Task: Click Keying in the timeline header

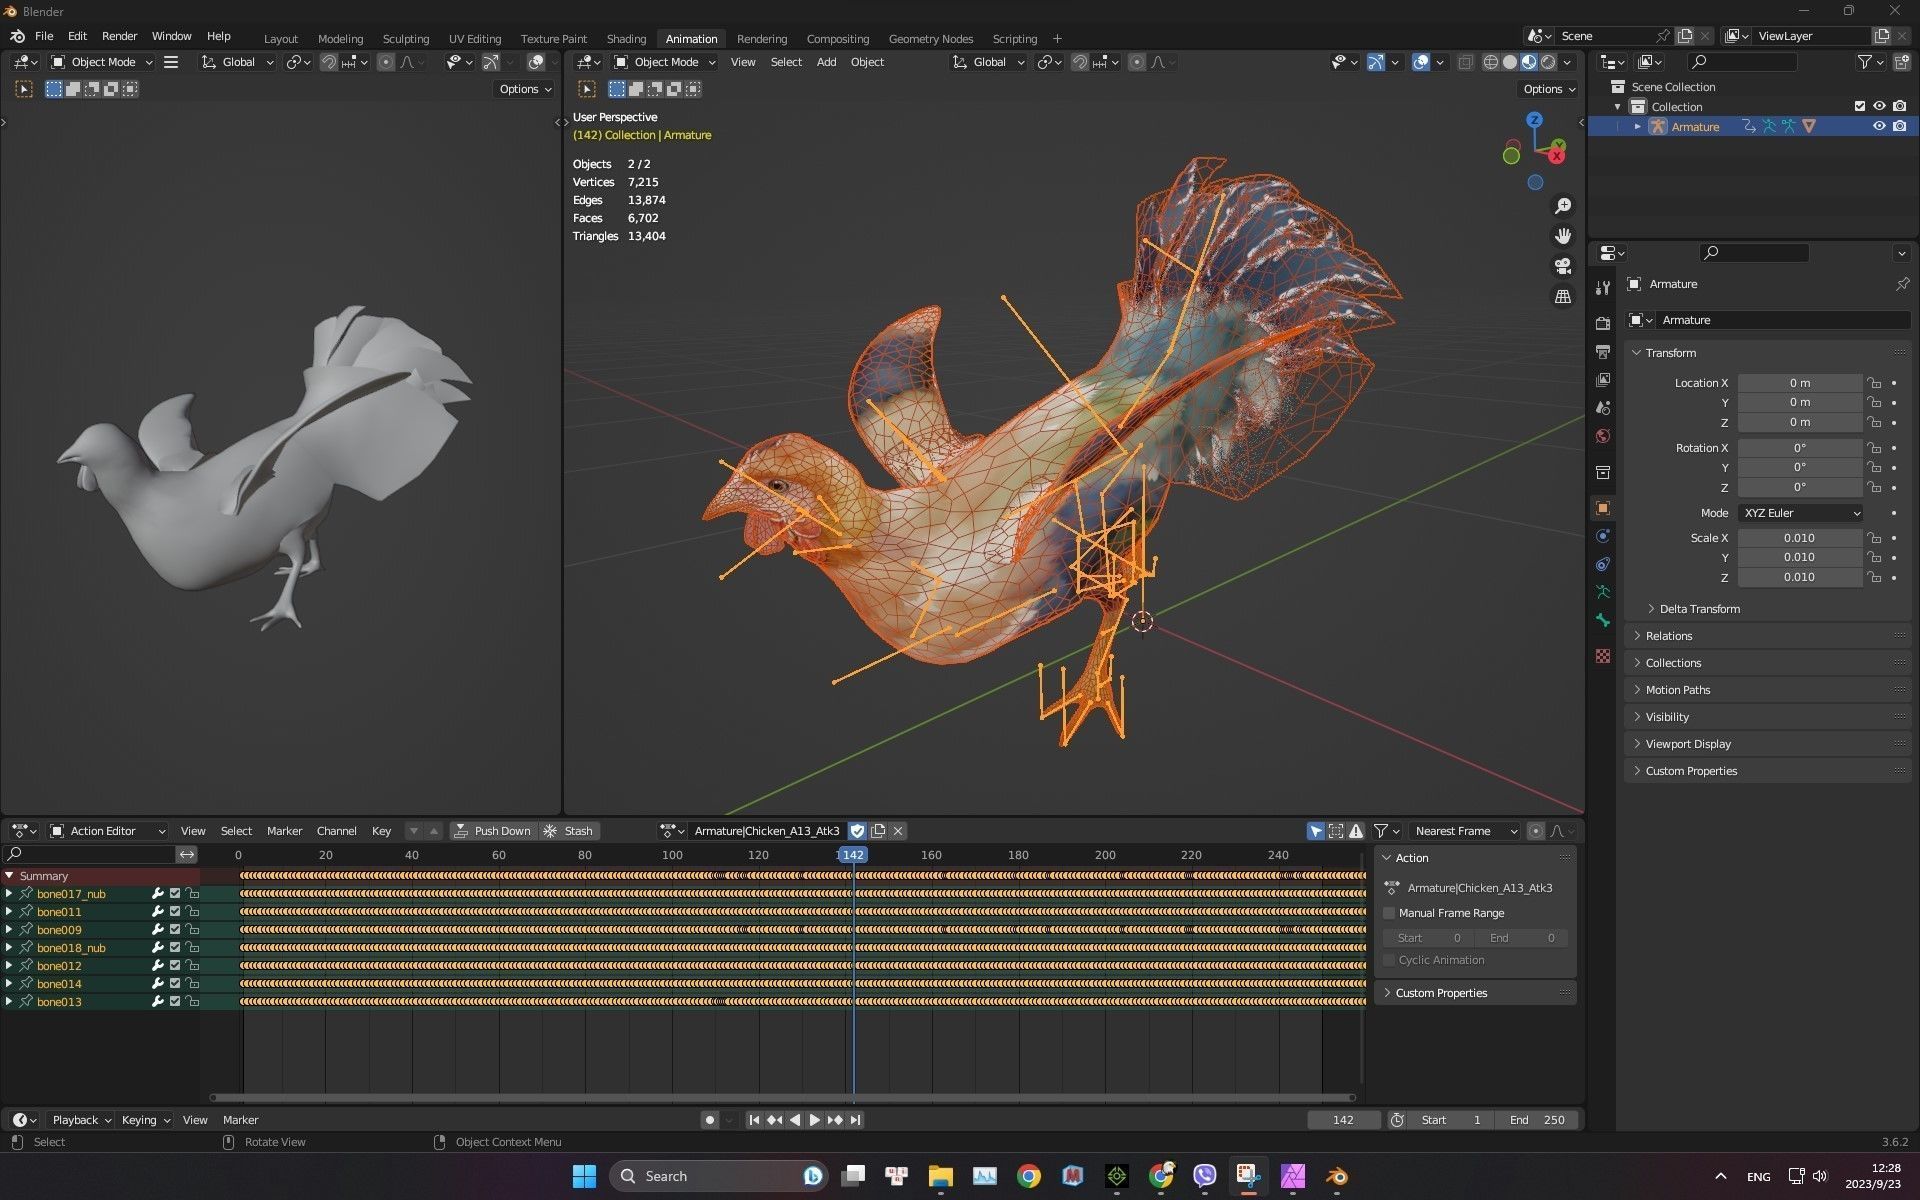Action: click(x=145, y=1120)
